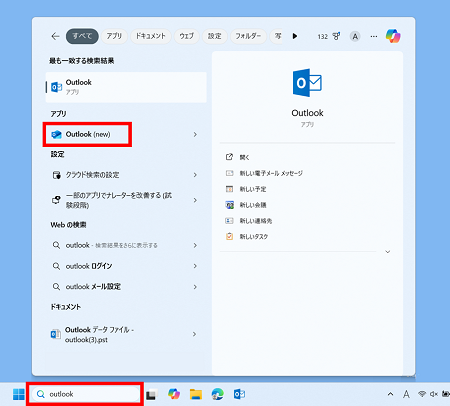Viewport: 450px width, 406px height.
Task: Open Microsoft Edge from the taskbar
Action: [218, 394]
